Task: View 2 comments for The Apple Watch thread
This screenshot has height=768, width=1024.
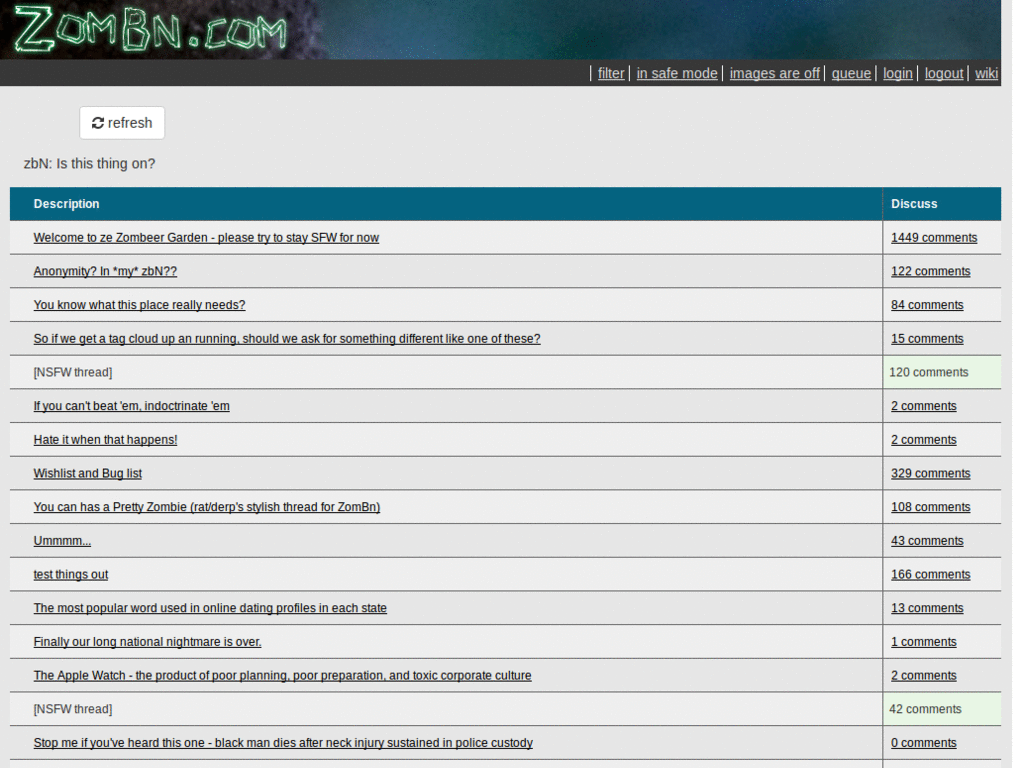Action: (x=923, y=676)
